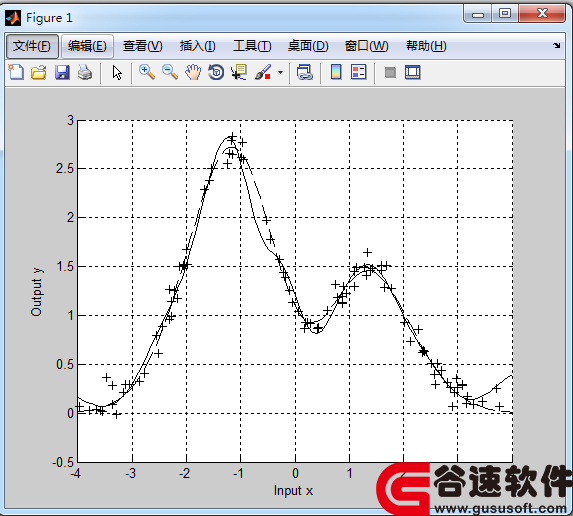Click the Link Plot icon

coord(304,72)
